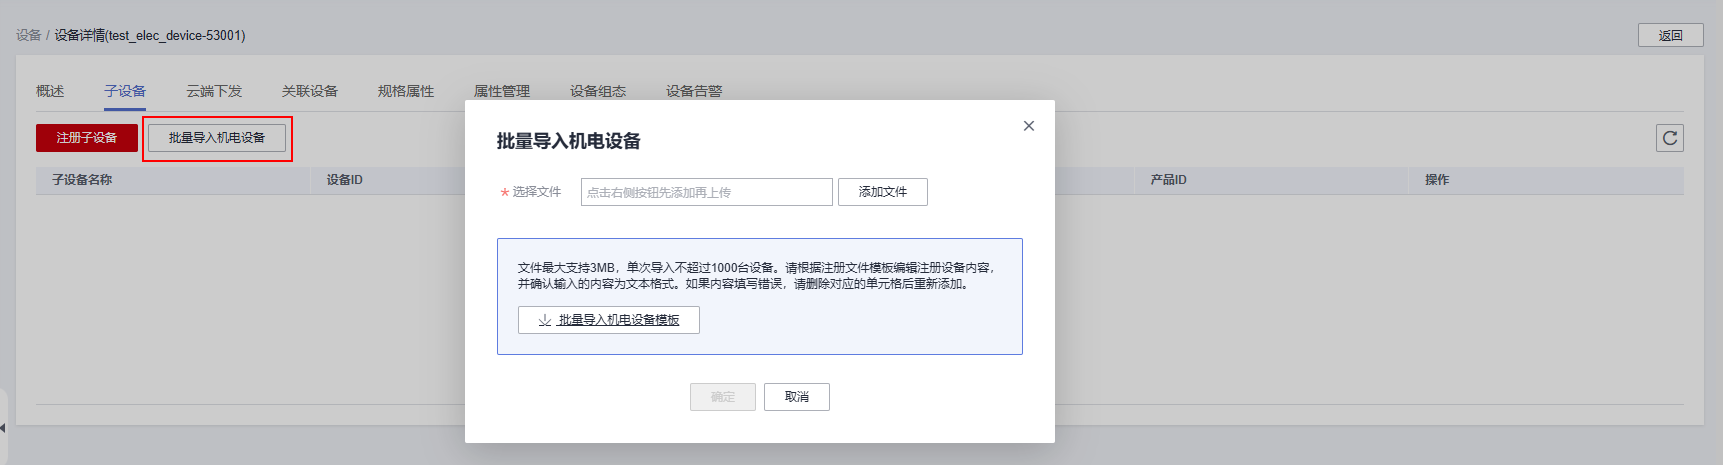Click the disabled 确定 button
The width and height of the screenshot is (1723, 465).
click(x=723, y=397)
